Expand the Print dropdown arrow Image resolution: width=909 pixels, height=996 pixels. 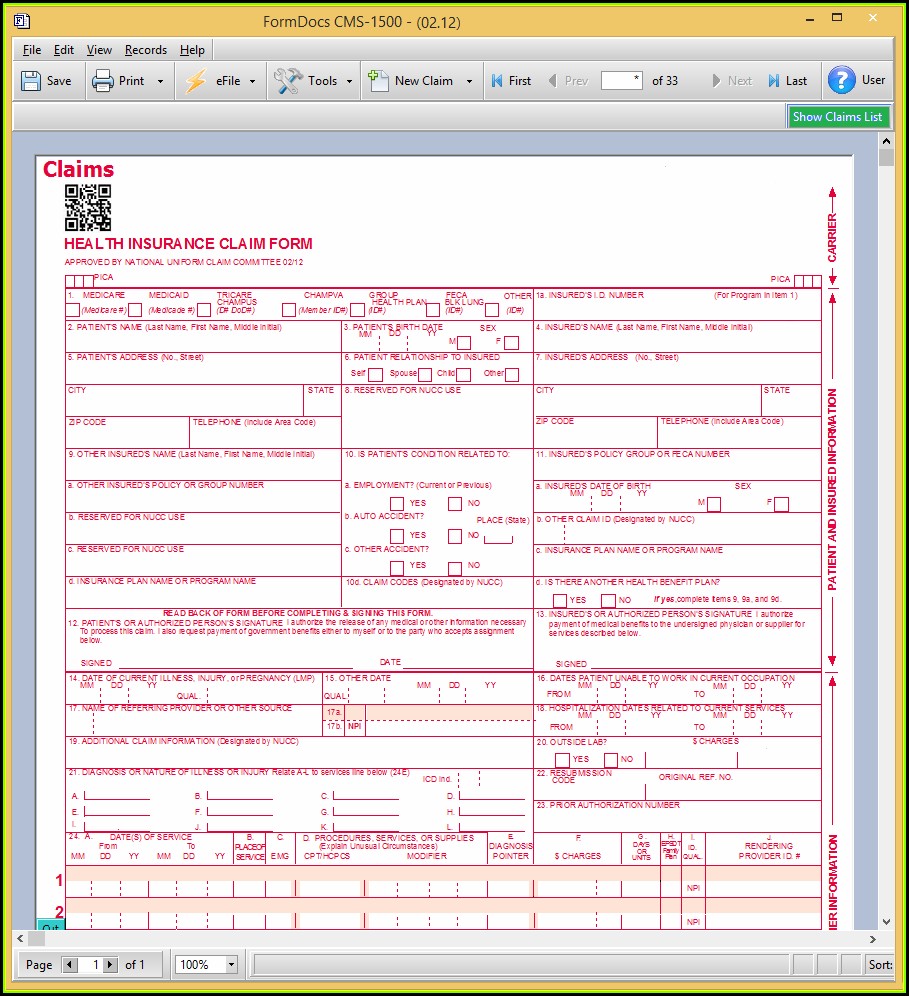160,81
